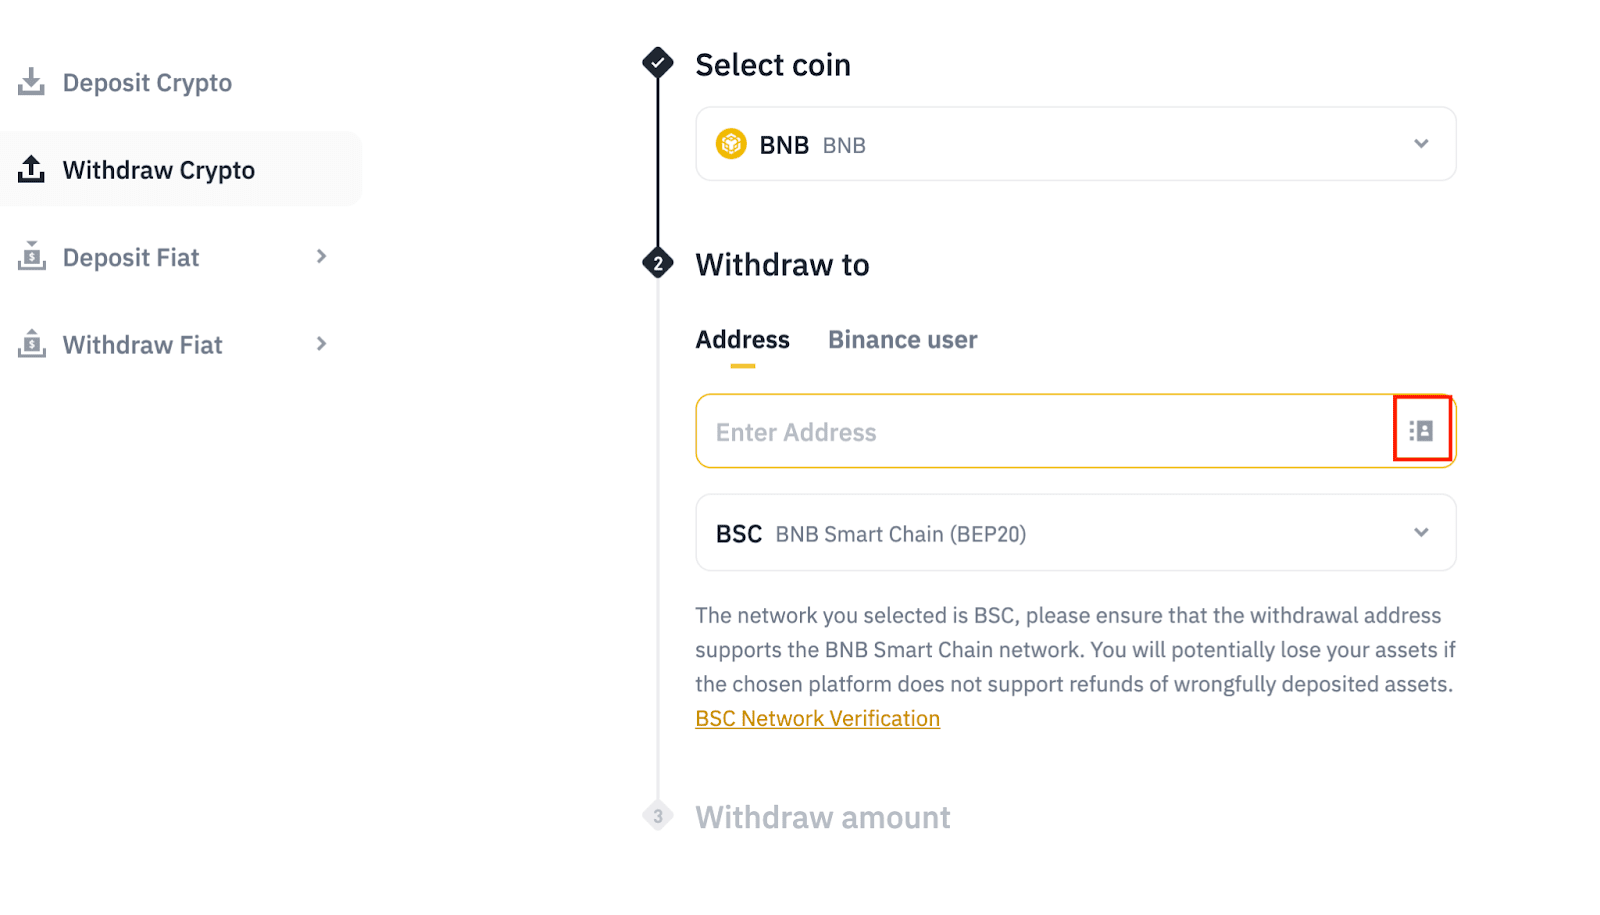Screen dimensions: 1600x915
Task: Click the step 2 diamond marker
Action: (x=657, y=264)
